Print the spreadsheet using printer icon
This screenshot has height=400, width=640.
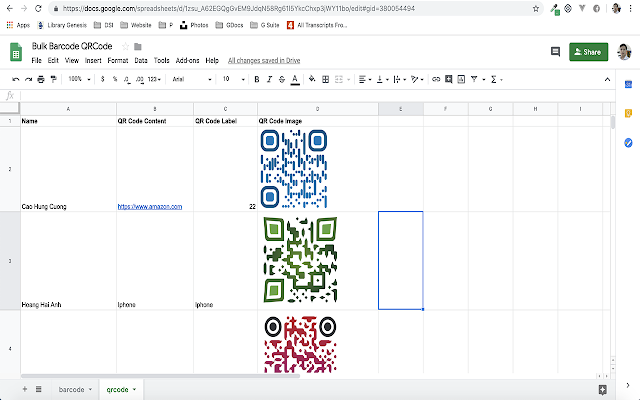(x=41, y=79)
